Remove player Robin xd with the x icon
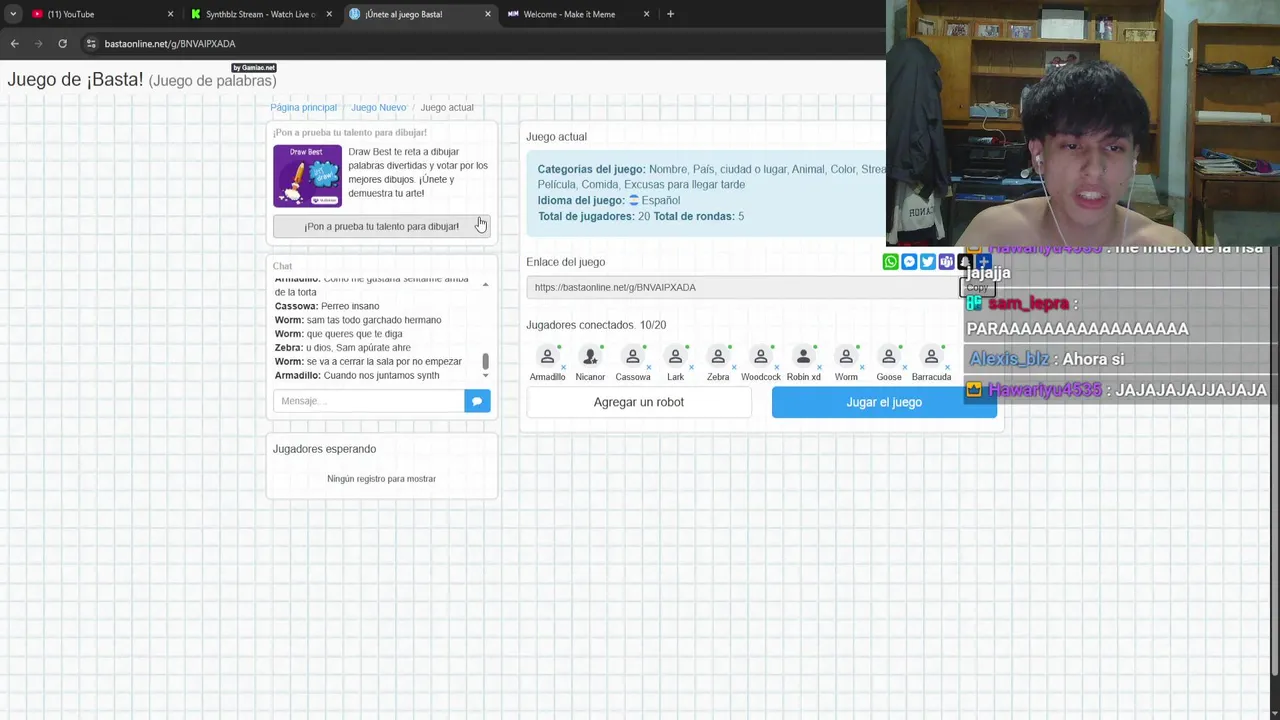 point(819,367)
